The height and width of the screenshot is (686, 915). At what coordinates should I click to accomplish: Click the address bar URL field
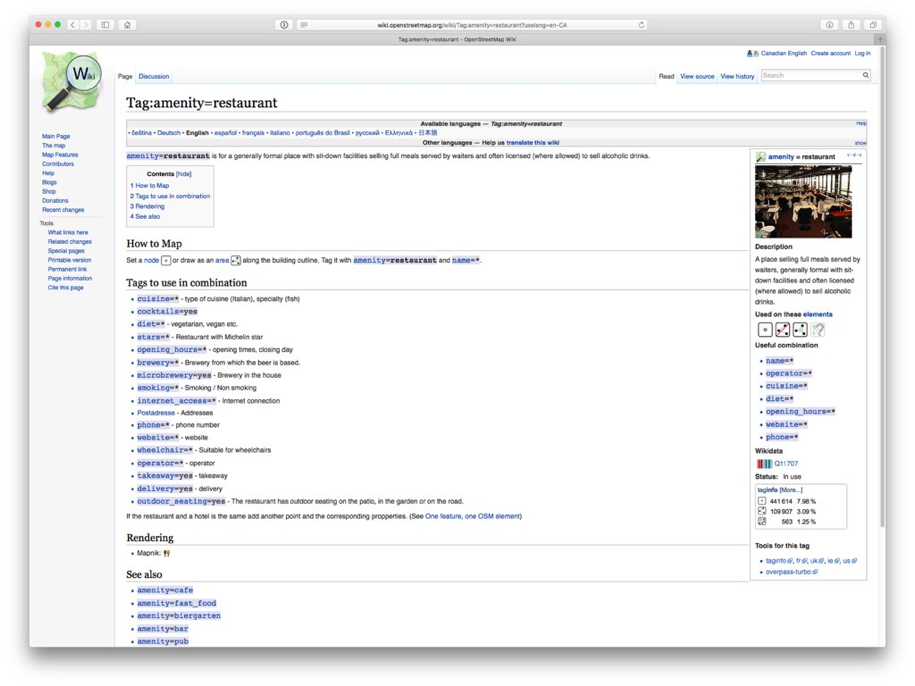pos(472,25)
